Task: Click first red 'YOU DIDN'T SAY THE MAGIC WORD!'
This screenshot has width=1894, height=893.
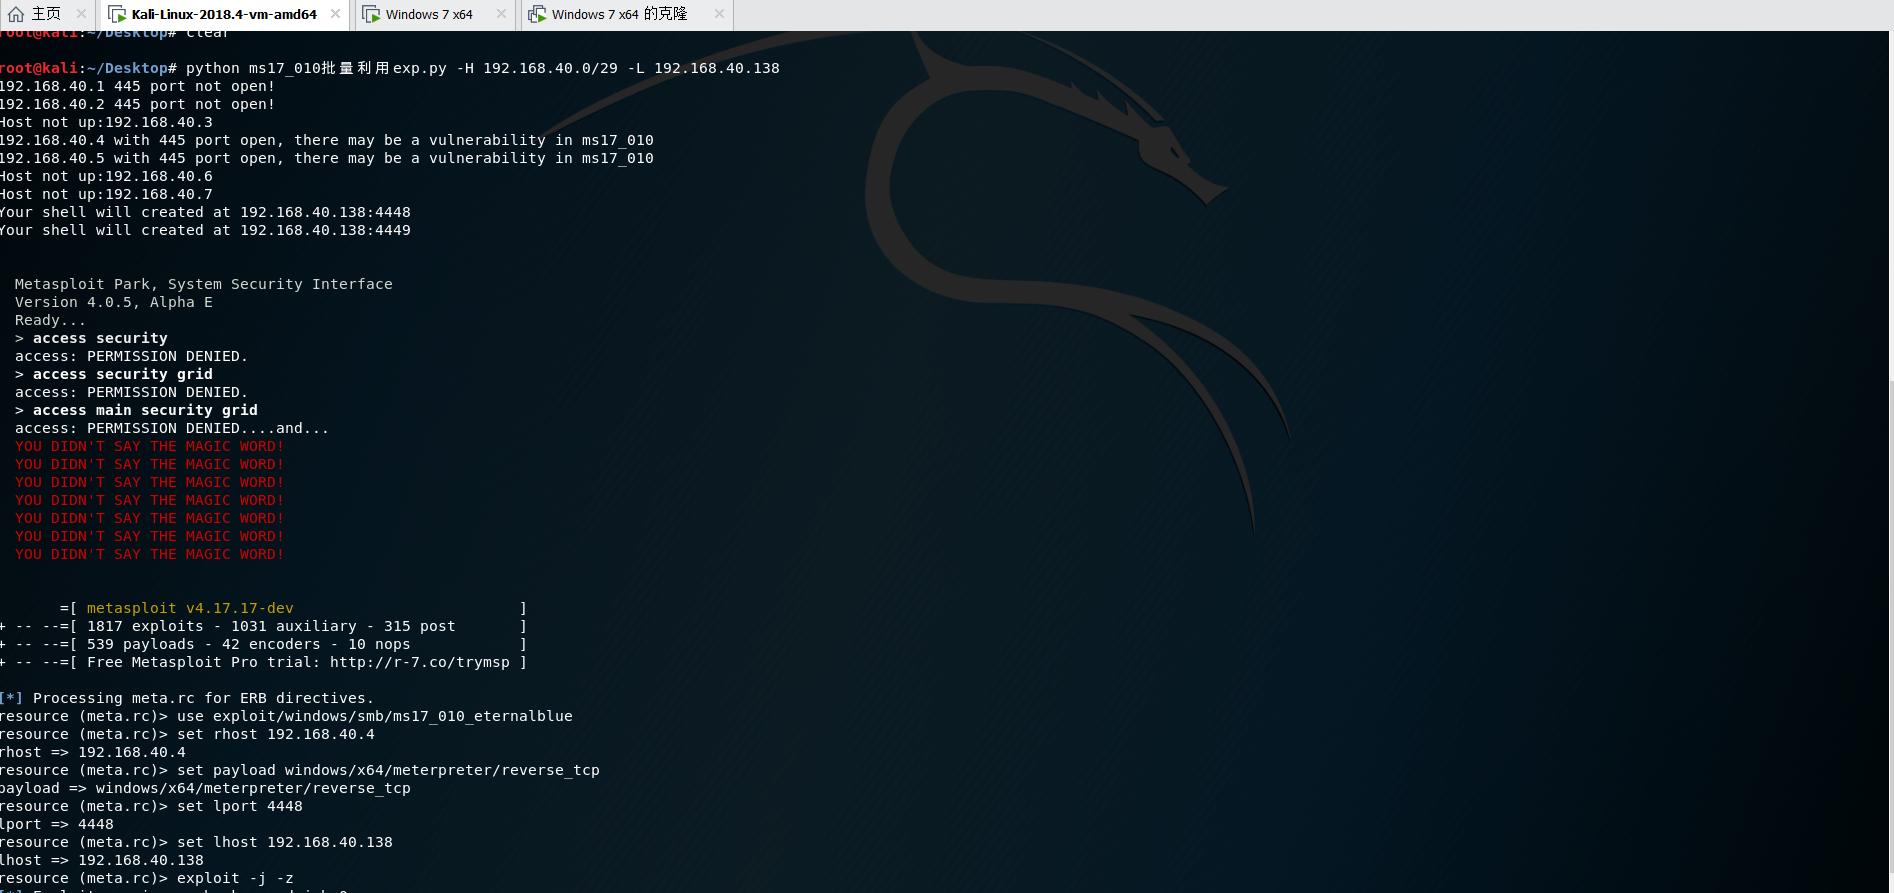Action: 150,446
